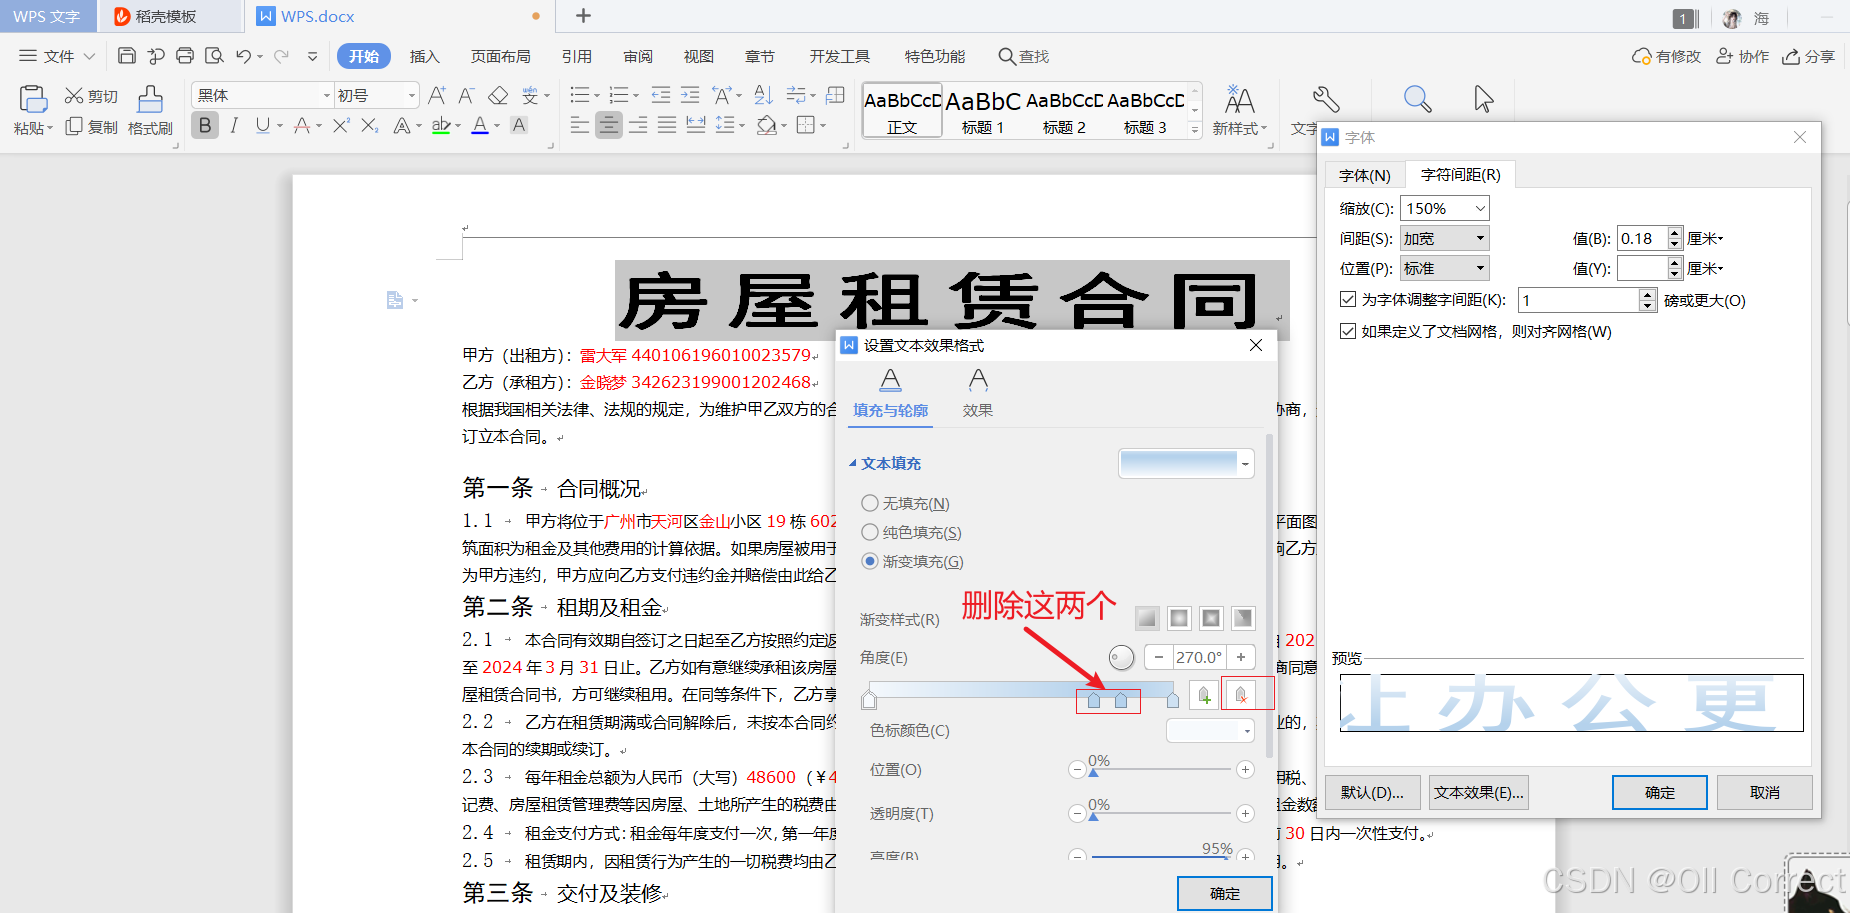Add a gradient stop
The width and height of the screenshot is (1850, 913).
pyautogui.click(x=1204, y=695)
